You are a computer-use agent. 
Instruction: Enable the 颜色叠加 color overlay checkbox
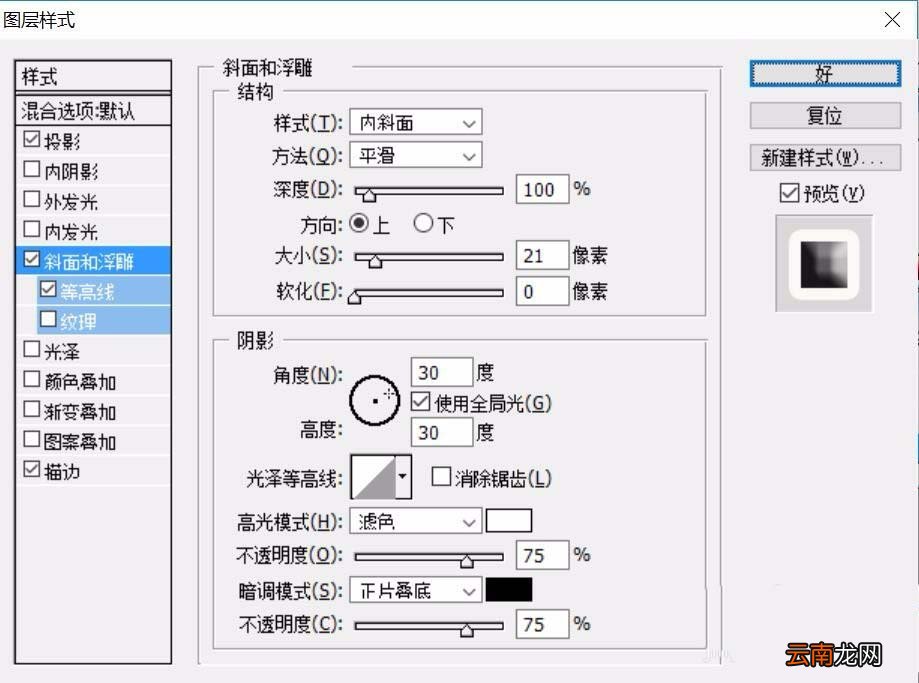click(x=31, y=379)
